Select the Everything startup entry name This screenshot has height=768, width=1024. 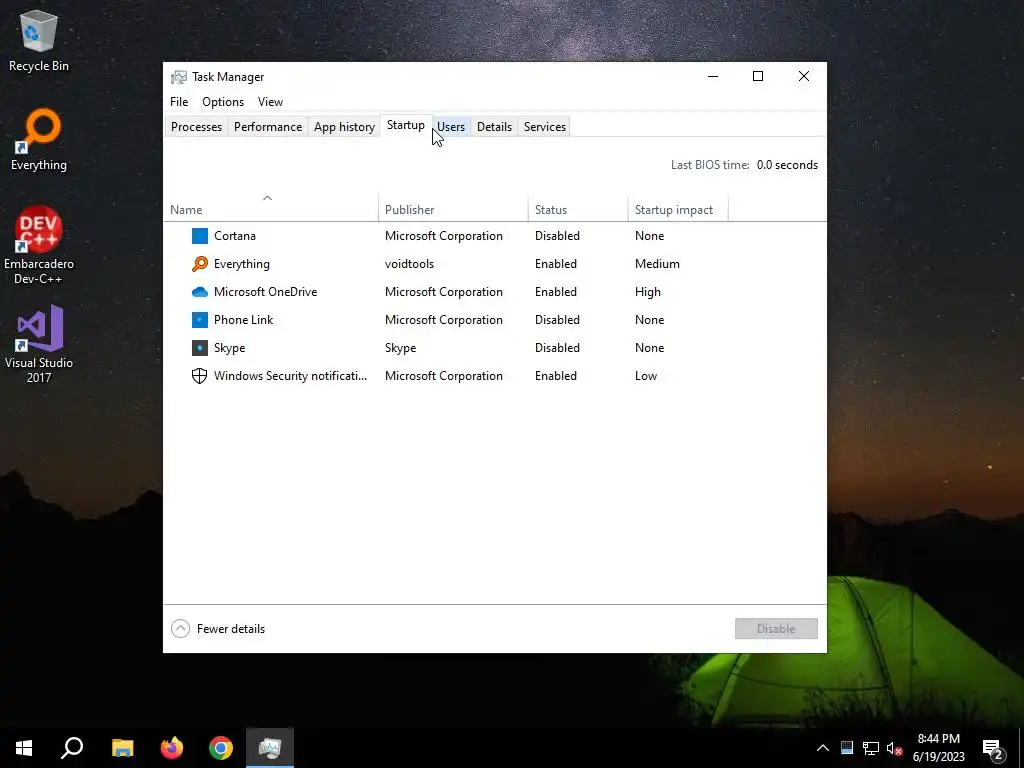[x=242, y=264]
